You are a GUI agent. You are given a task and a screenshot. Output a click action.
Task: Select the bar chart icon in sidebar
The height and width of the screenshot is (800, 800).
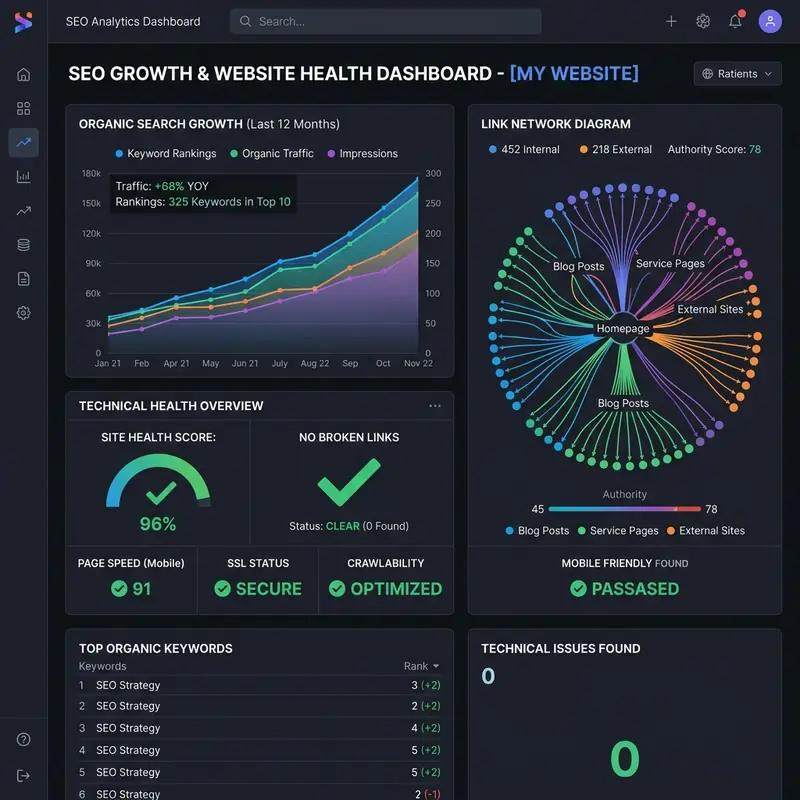23,177
